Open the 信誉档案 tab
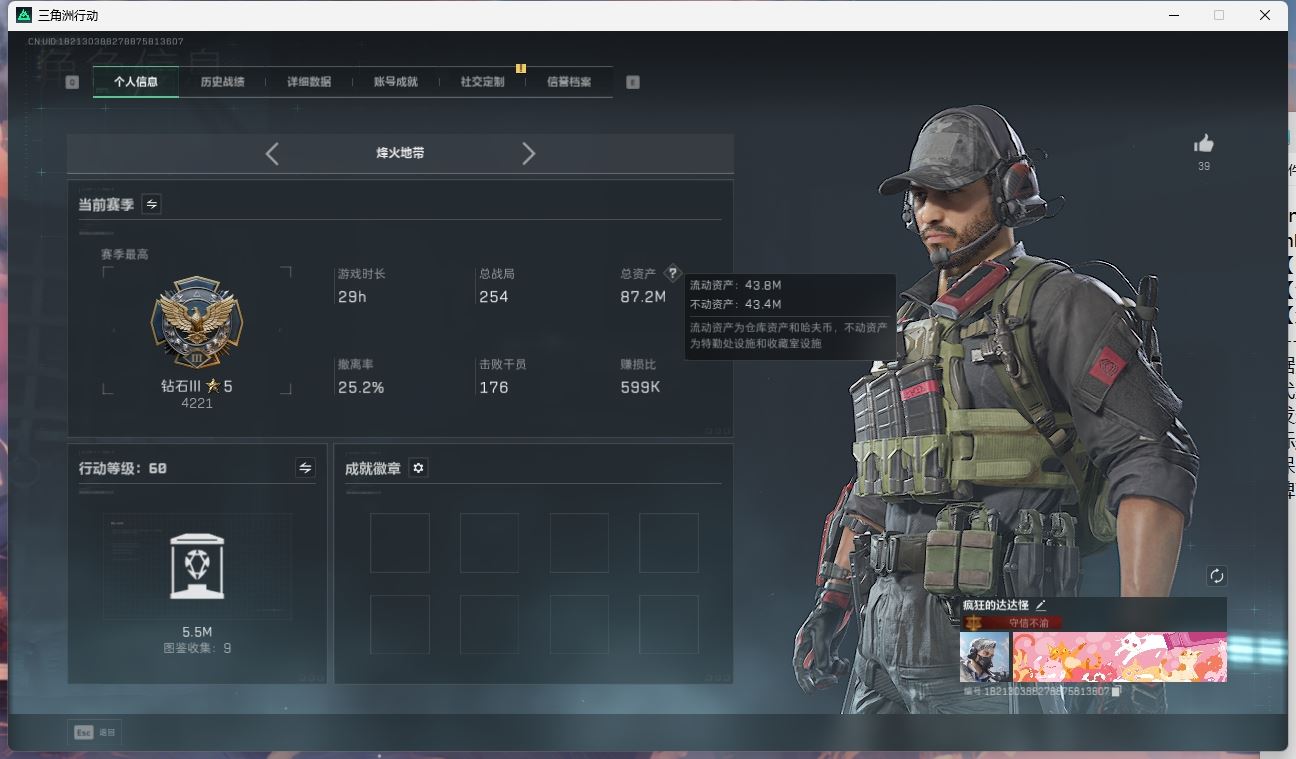Screen dimensions: 1296x759 pyautogui.click(x=569, y=82)
